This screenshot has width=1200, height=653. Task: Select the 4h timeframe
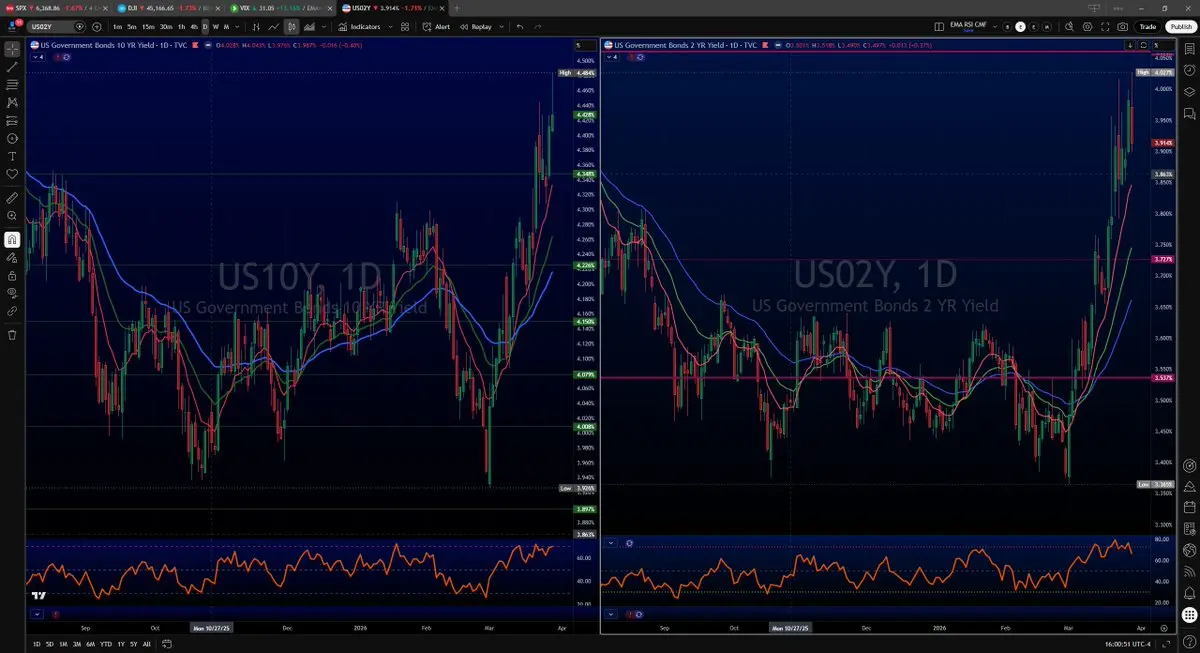pyautogui.click(x=194, y=27)
